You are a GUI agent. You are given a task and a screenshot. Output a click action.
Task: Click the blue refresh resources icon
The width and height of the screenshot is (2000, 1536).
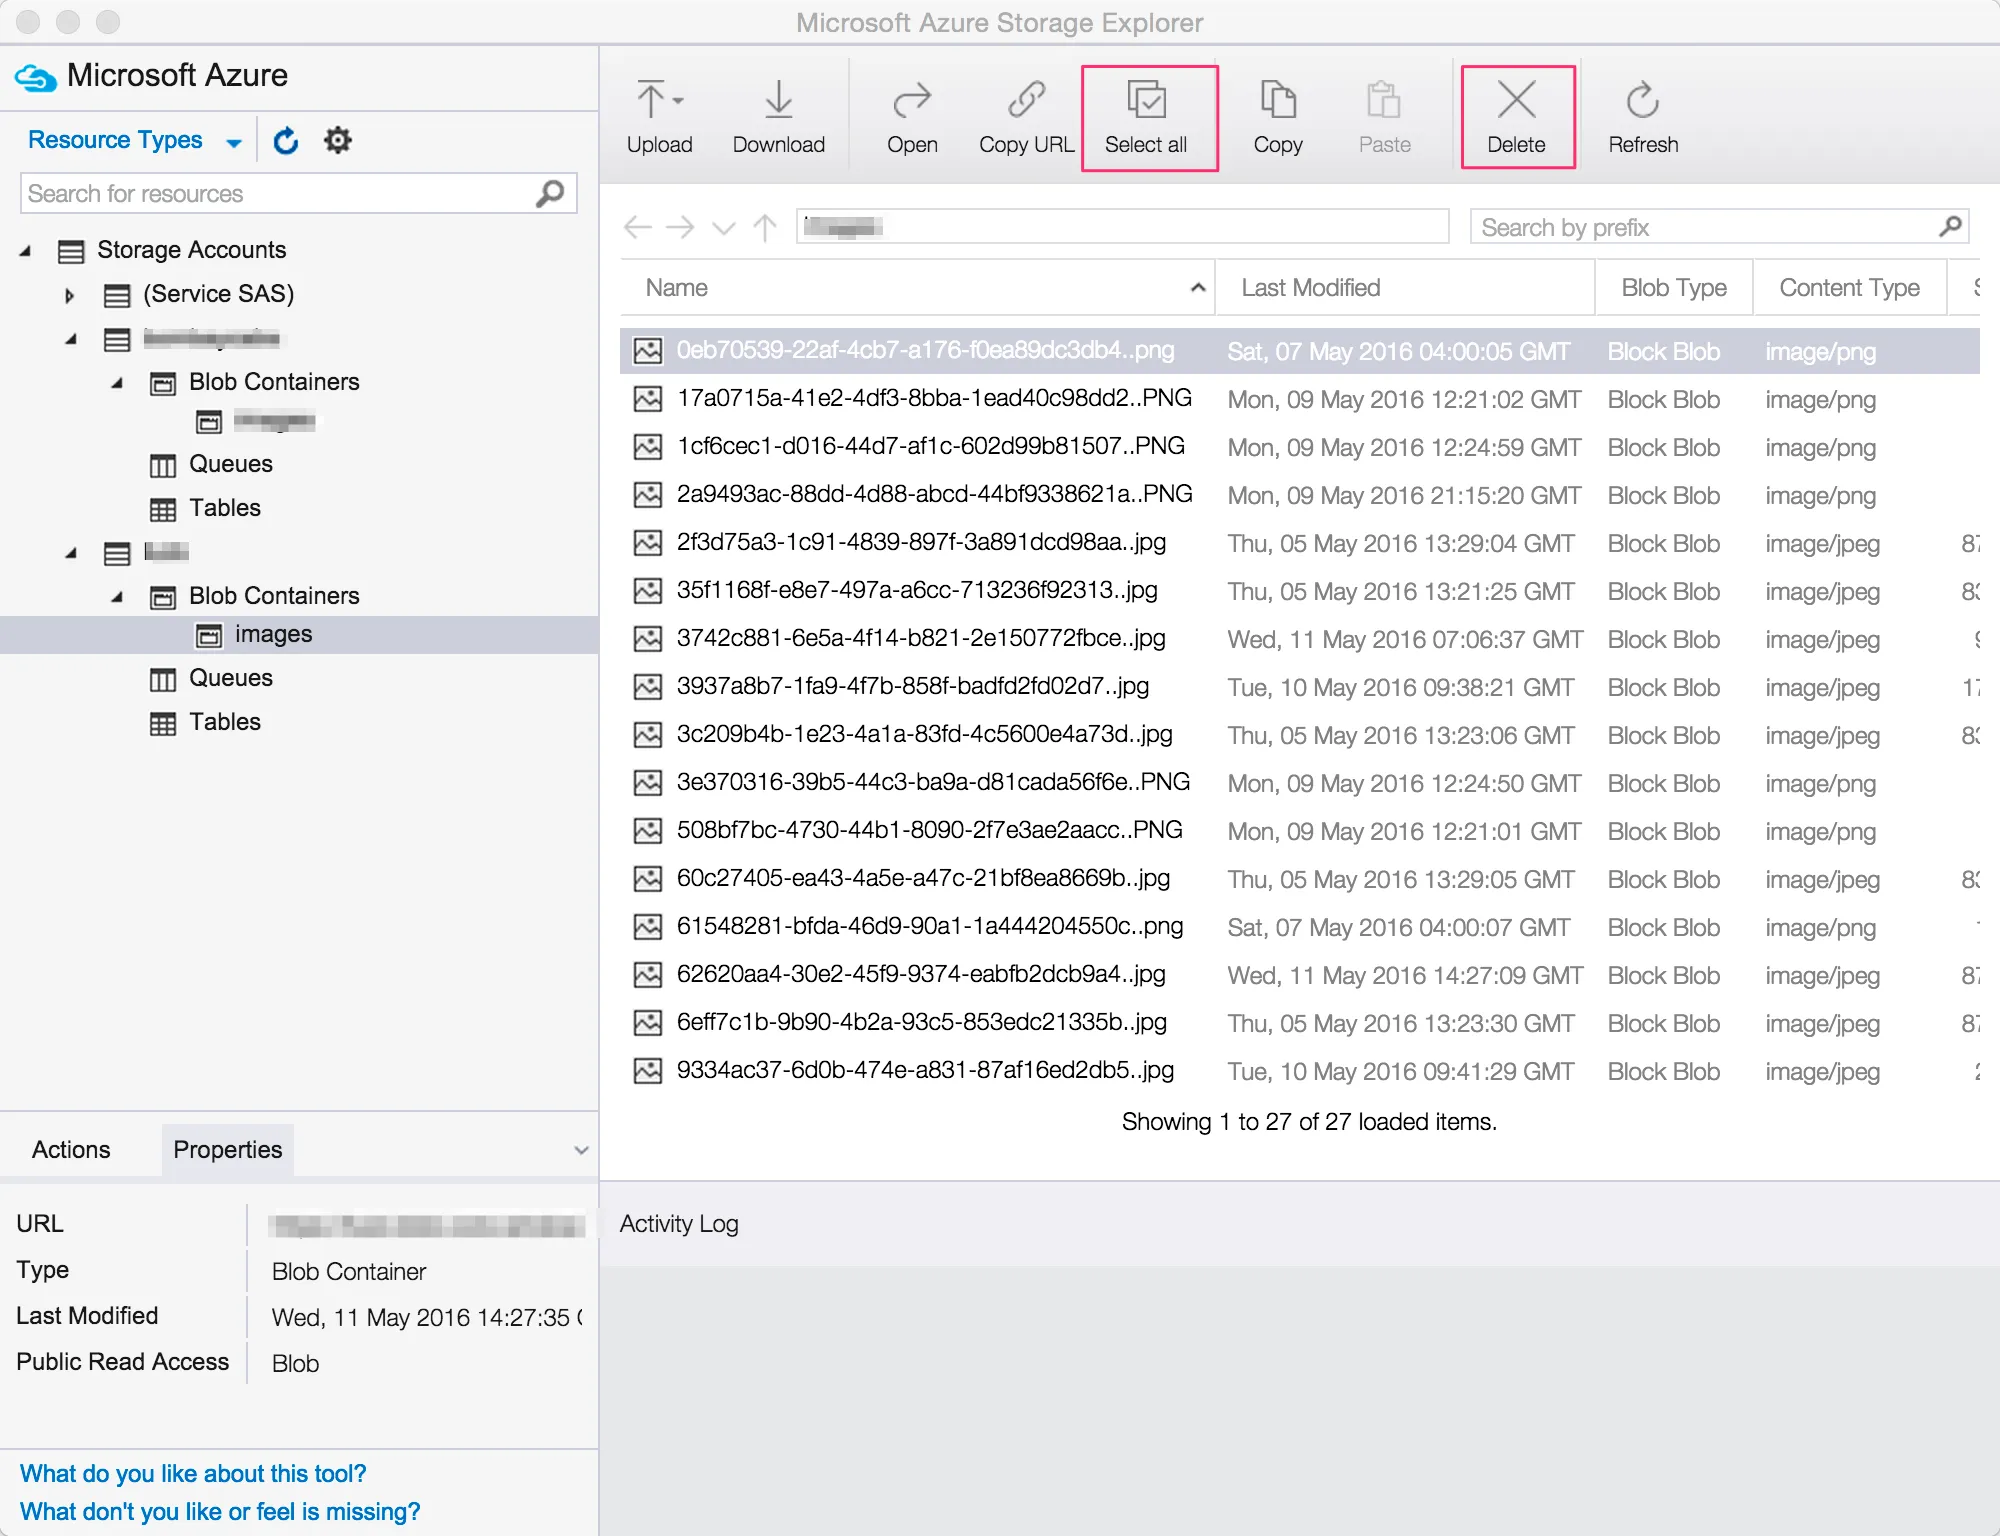coord(286,141)
